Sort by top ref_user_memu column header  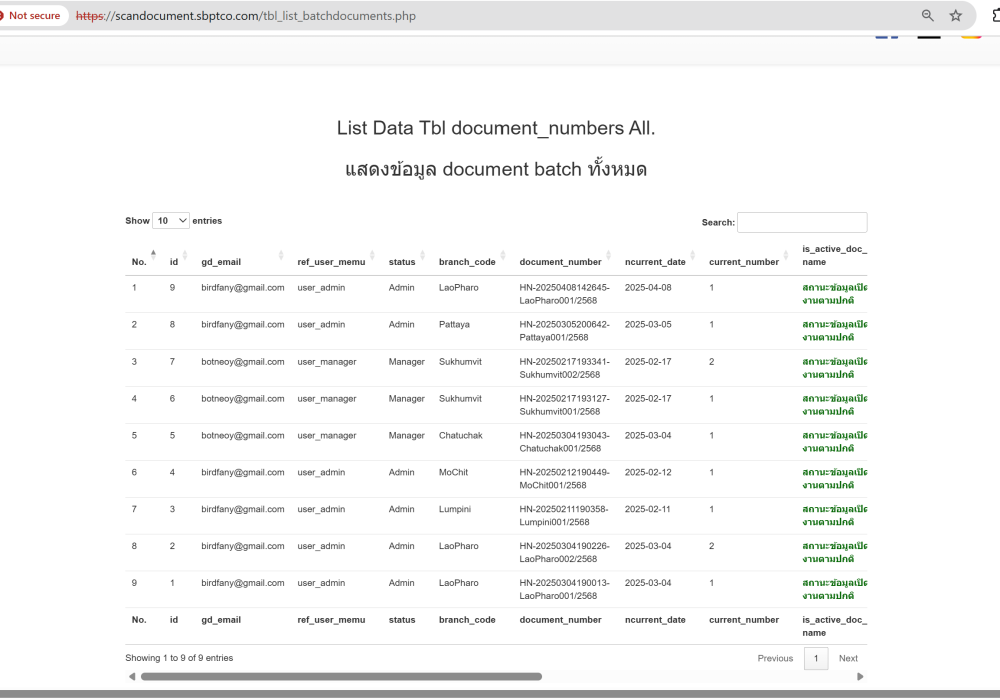[x=331, y=262]
